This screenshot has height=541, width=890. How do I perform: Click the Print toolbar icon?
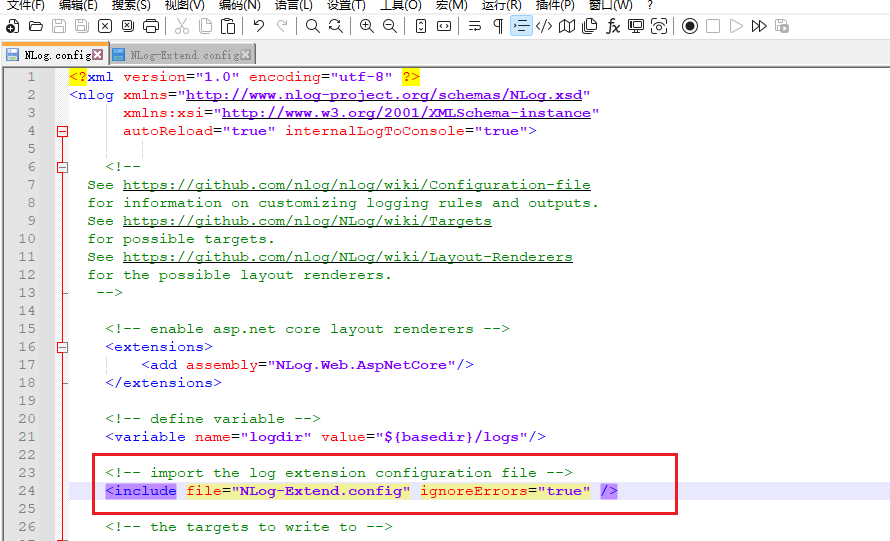click(x=151, y=26)
